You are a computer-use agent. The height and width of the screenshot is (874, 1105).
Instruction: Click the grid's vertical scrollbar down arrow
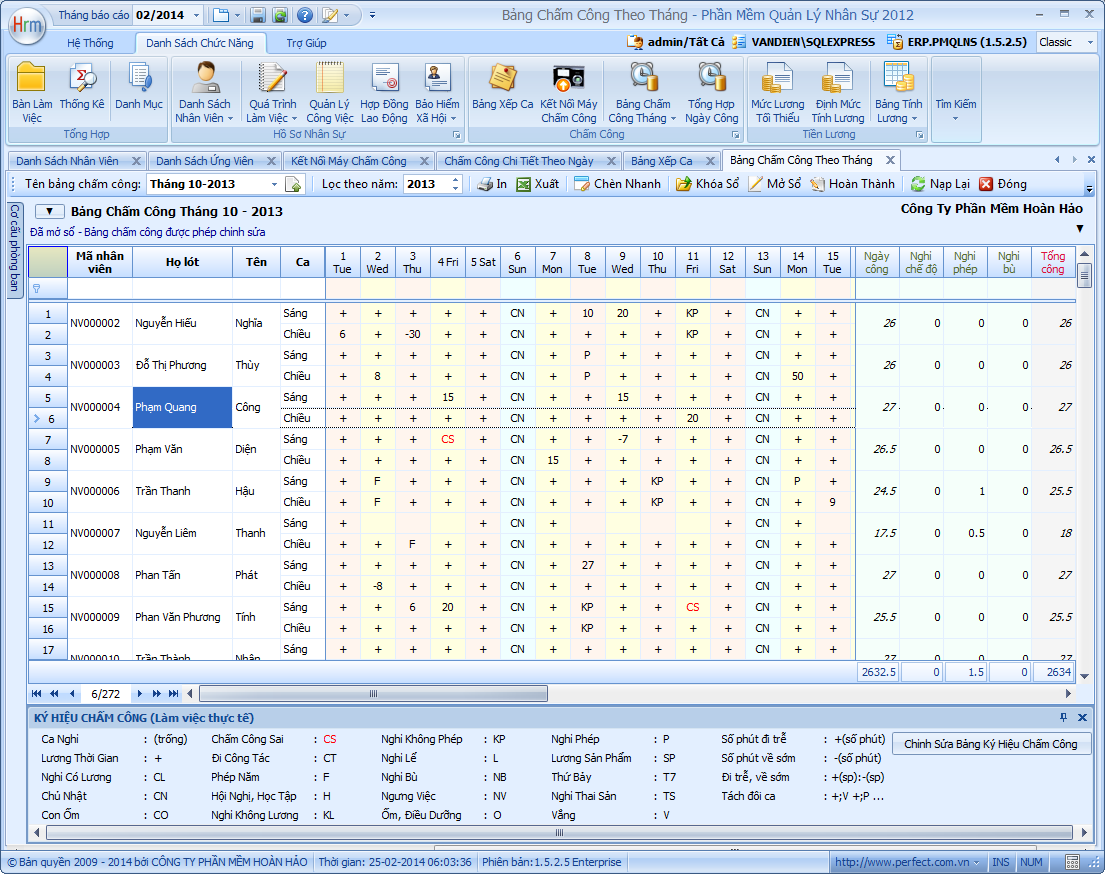point(1085,676)
